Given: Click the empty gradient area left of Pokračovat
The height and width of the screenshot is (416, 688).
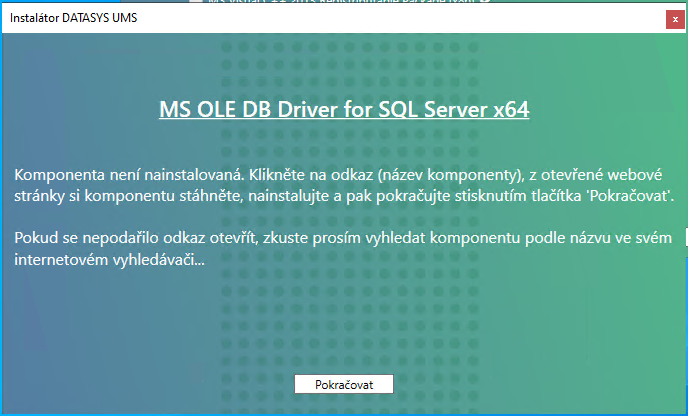Looking at the screenshot, I should [x=150, y=384].
